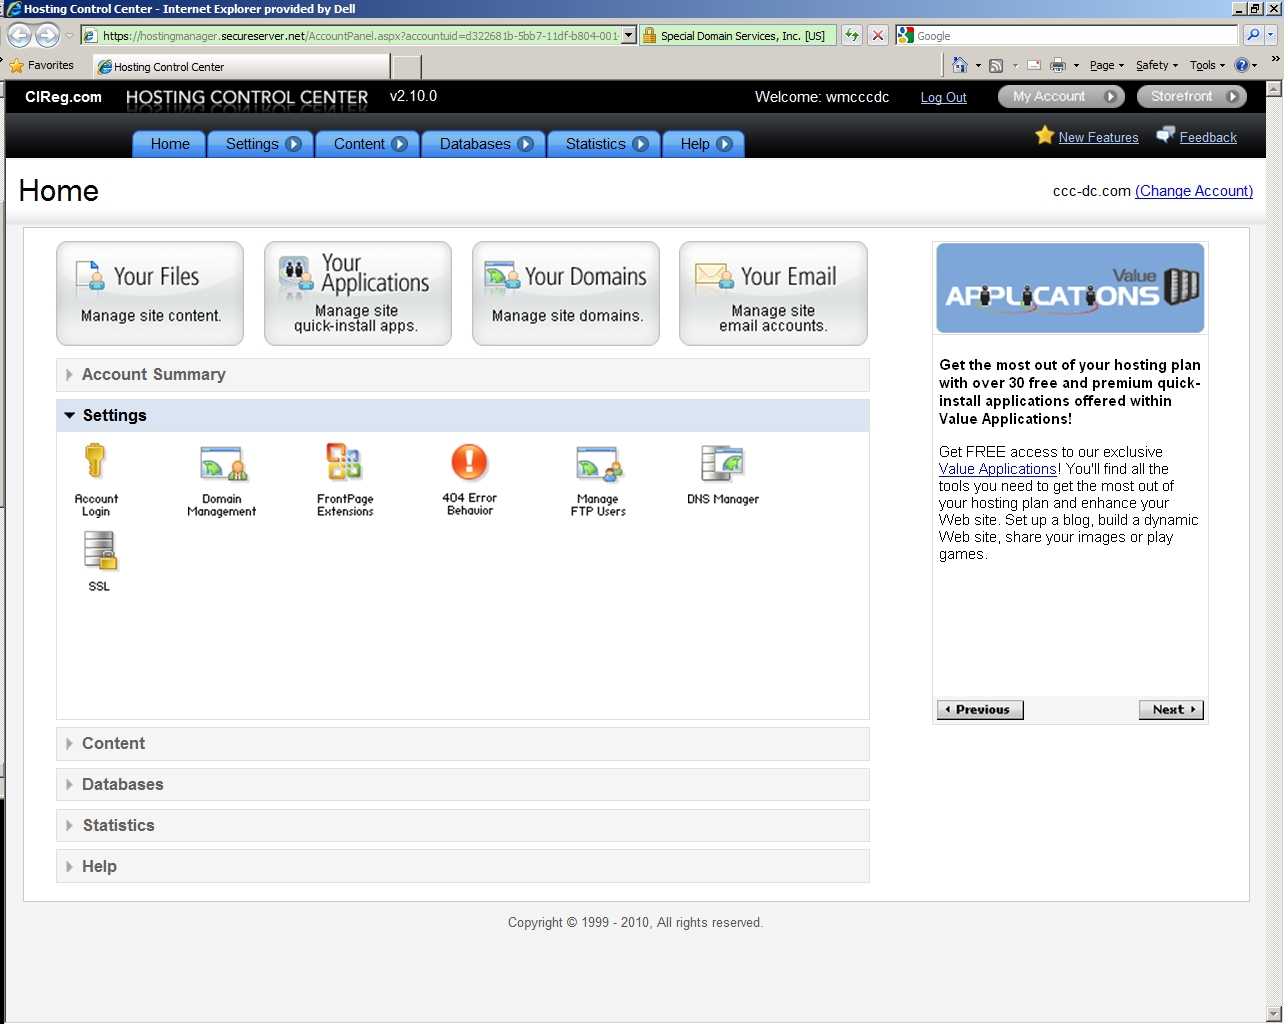Expand the Statistics section
Image resolution: width=1284 pixels, height=1024 pixels.
coord(462,826)
